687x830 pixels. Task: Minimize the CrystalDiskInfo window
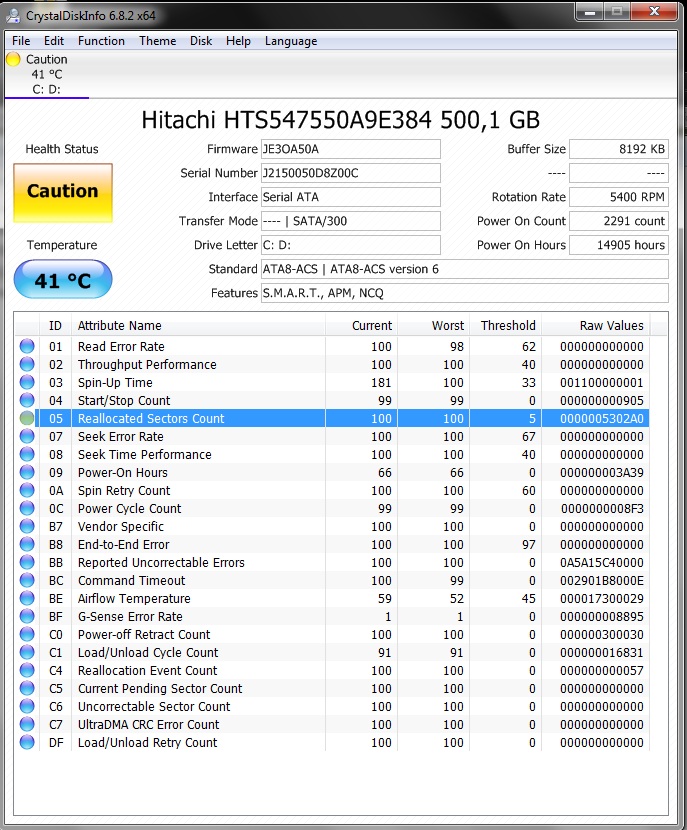pos(590,12)
